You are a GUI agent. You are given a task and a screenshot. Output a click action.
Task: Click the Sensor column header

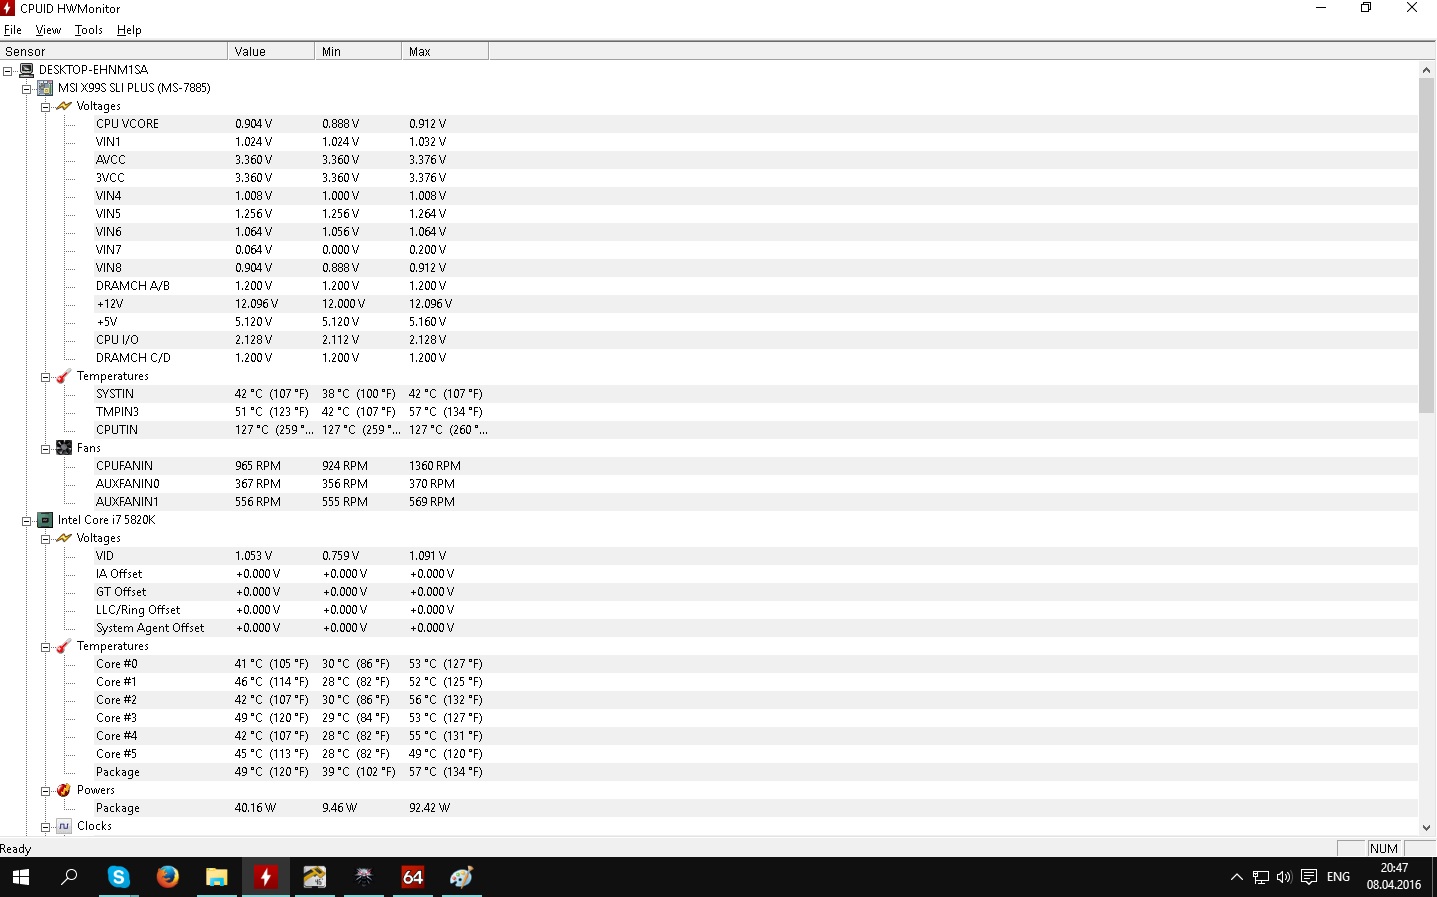point(114,52)
